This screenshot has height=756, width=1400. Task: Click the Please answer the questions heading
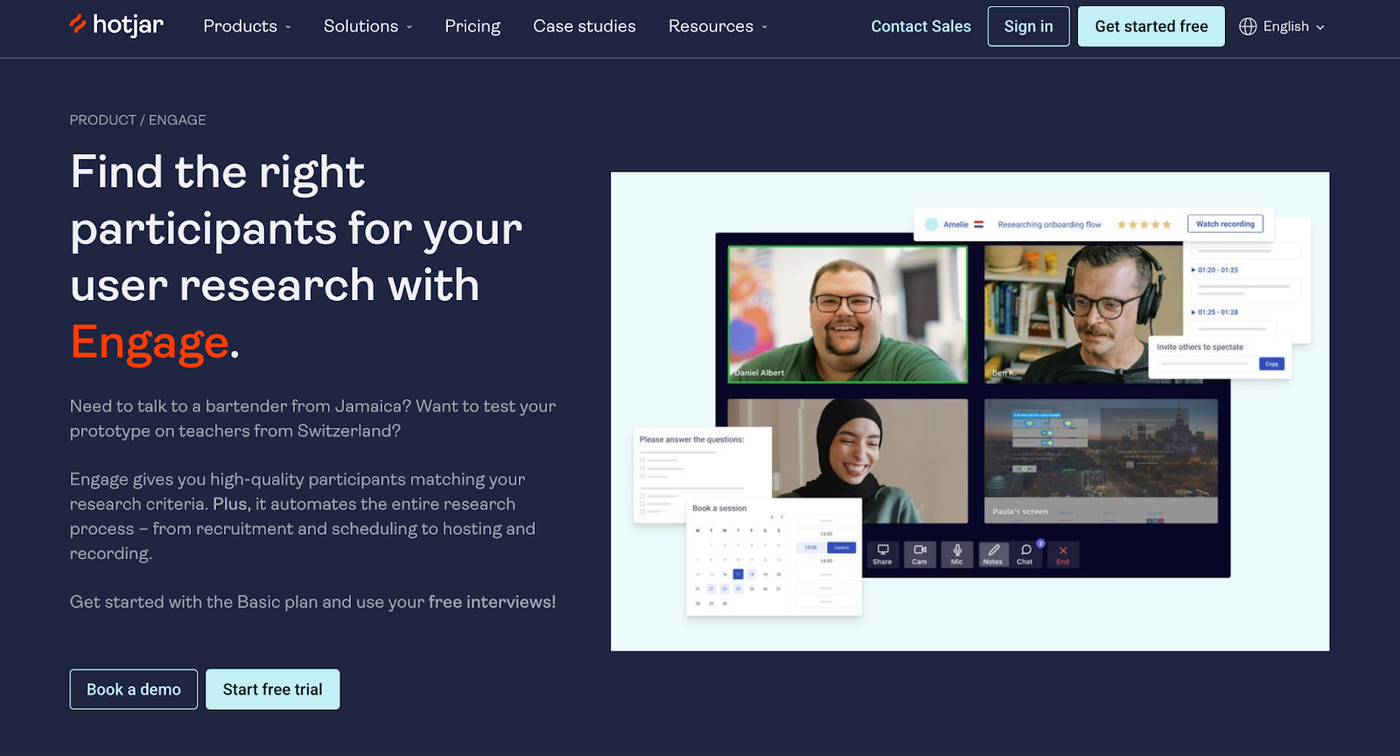[691, 439]
